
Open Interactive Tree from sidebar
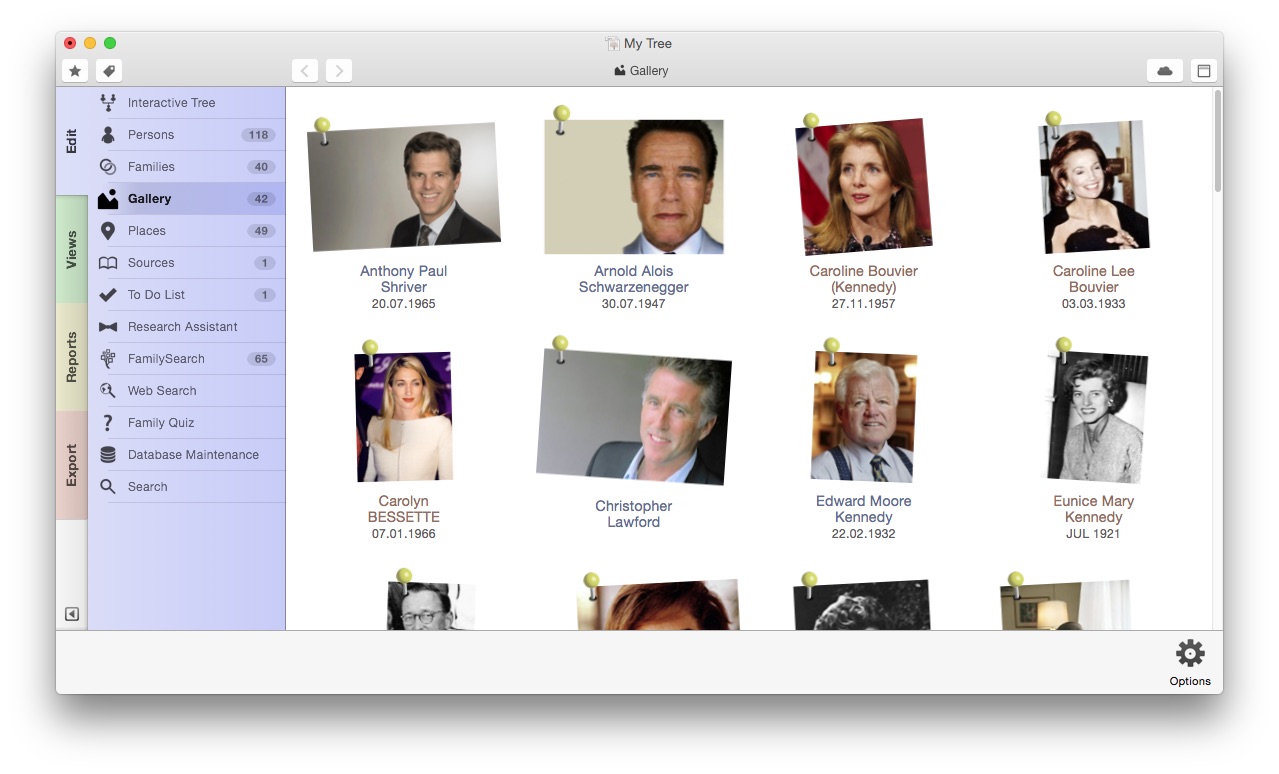click(x=171, y=102)
